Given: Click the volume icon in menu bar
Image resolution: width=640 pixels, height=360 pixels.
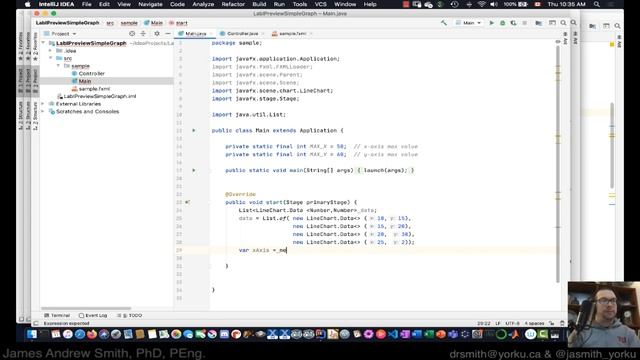Looking at the screenshot, I should 494,4.
